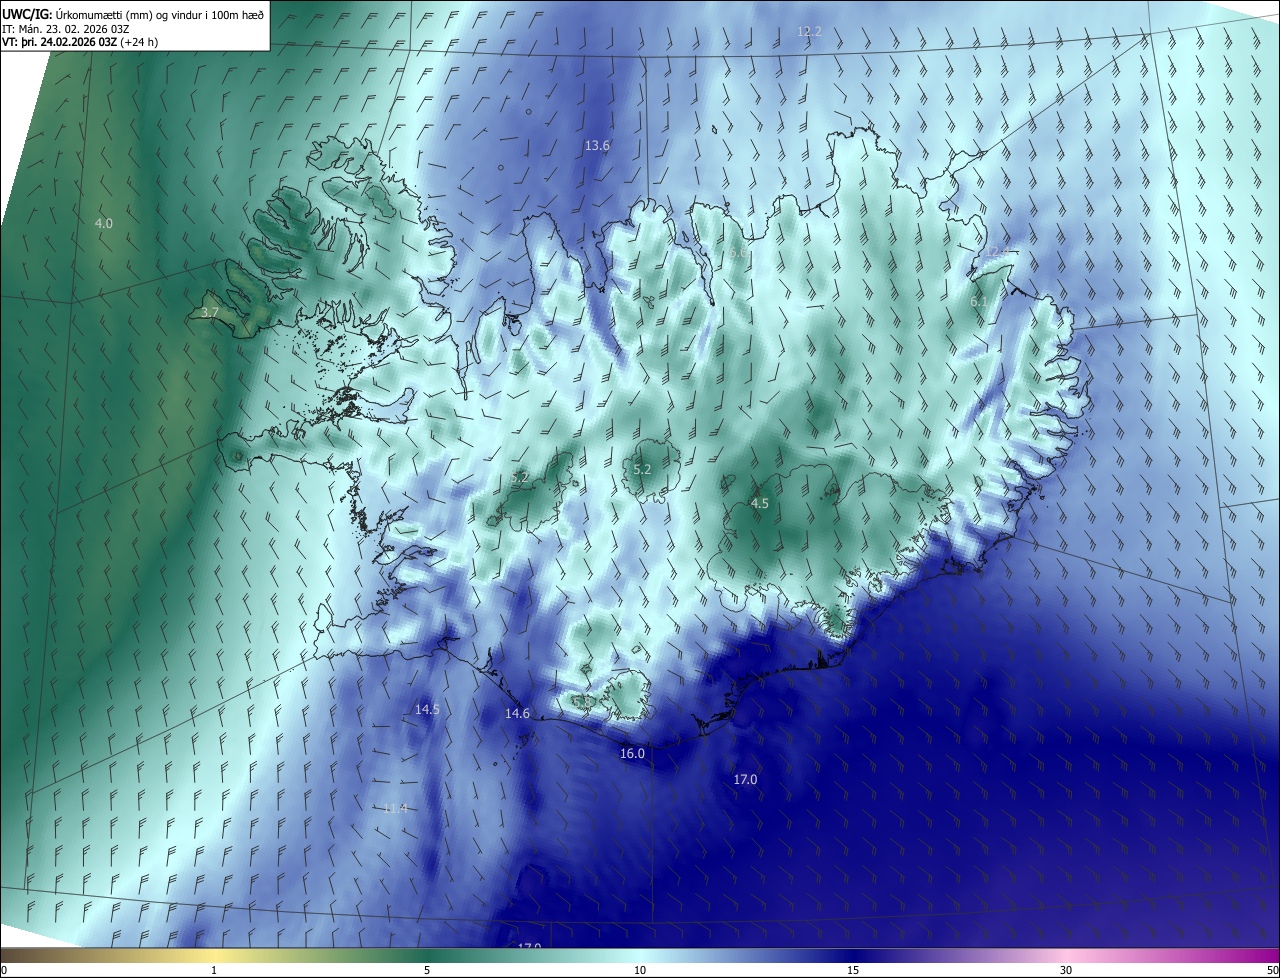Viewport: 1280px width, 978px height.
Task: Click the 50 tick on colour scale
Action: (x=1272, y=970)
